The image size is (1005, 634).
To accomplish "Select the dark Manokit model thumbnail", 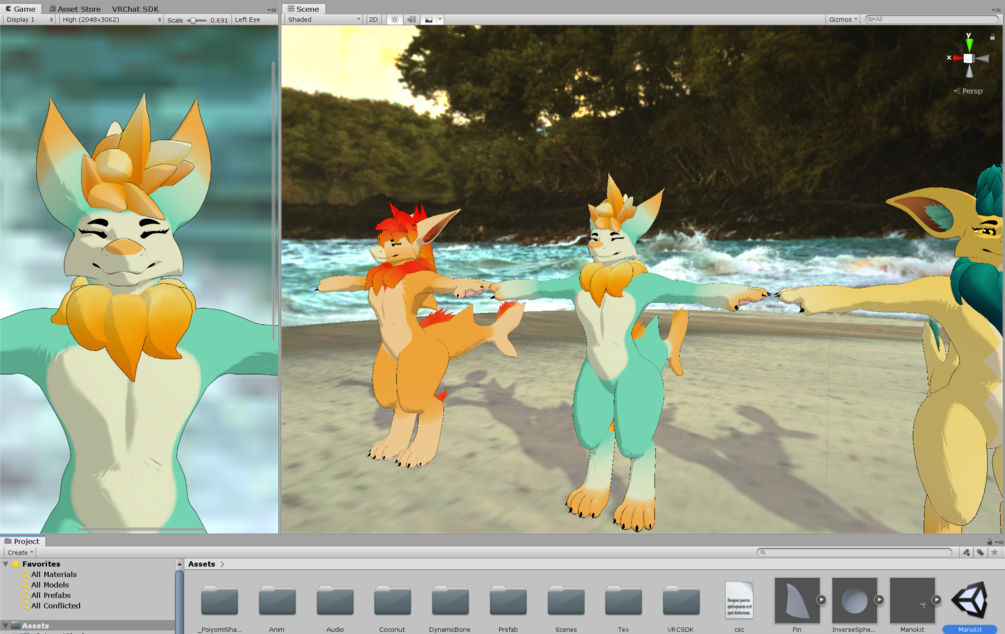I will [912, 601].
